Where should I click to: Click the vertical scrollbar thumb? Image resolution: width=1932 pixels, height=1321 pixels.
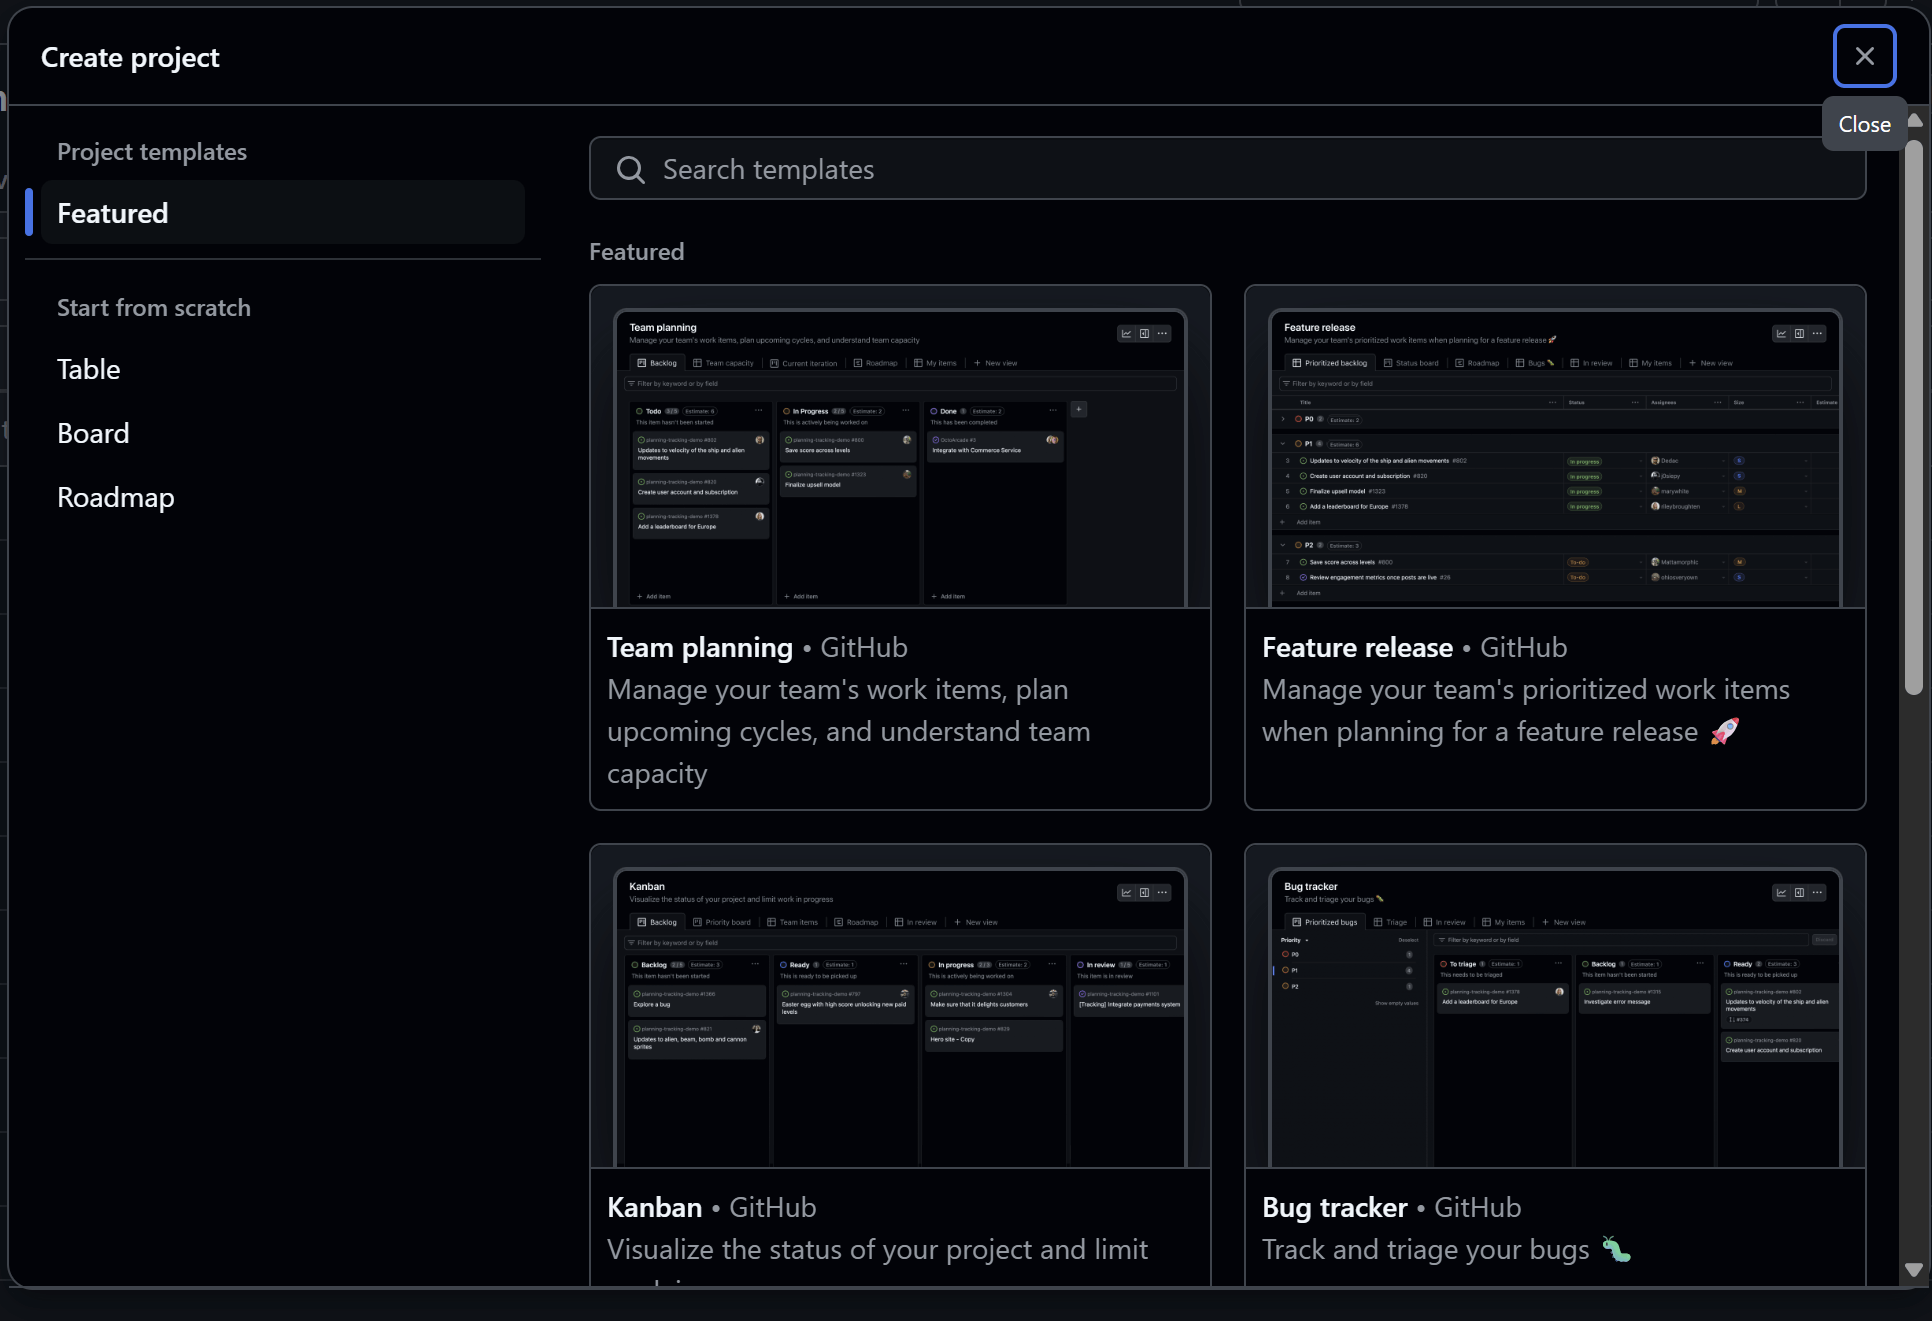tap(1914, 417)
